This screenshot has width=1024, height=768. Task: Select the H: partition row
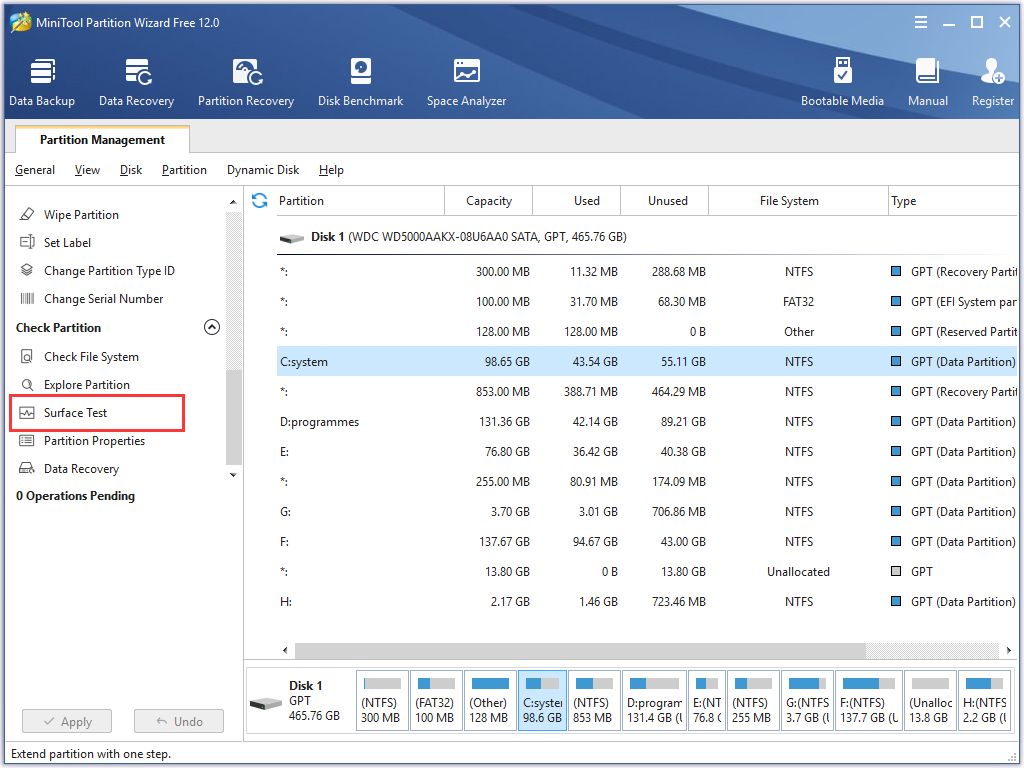[x=647, y=601]
